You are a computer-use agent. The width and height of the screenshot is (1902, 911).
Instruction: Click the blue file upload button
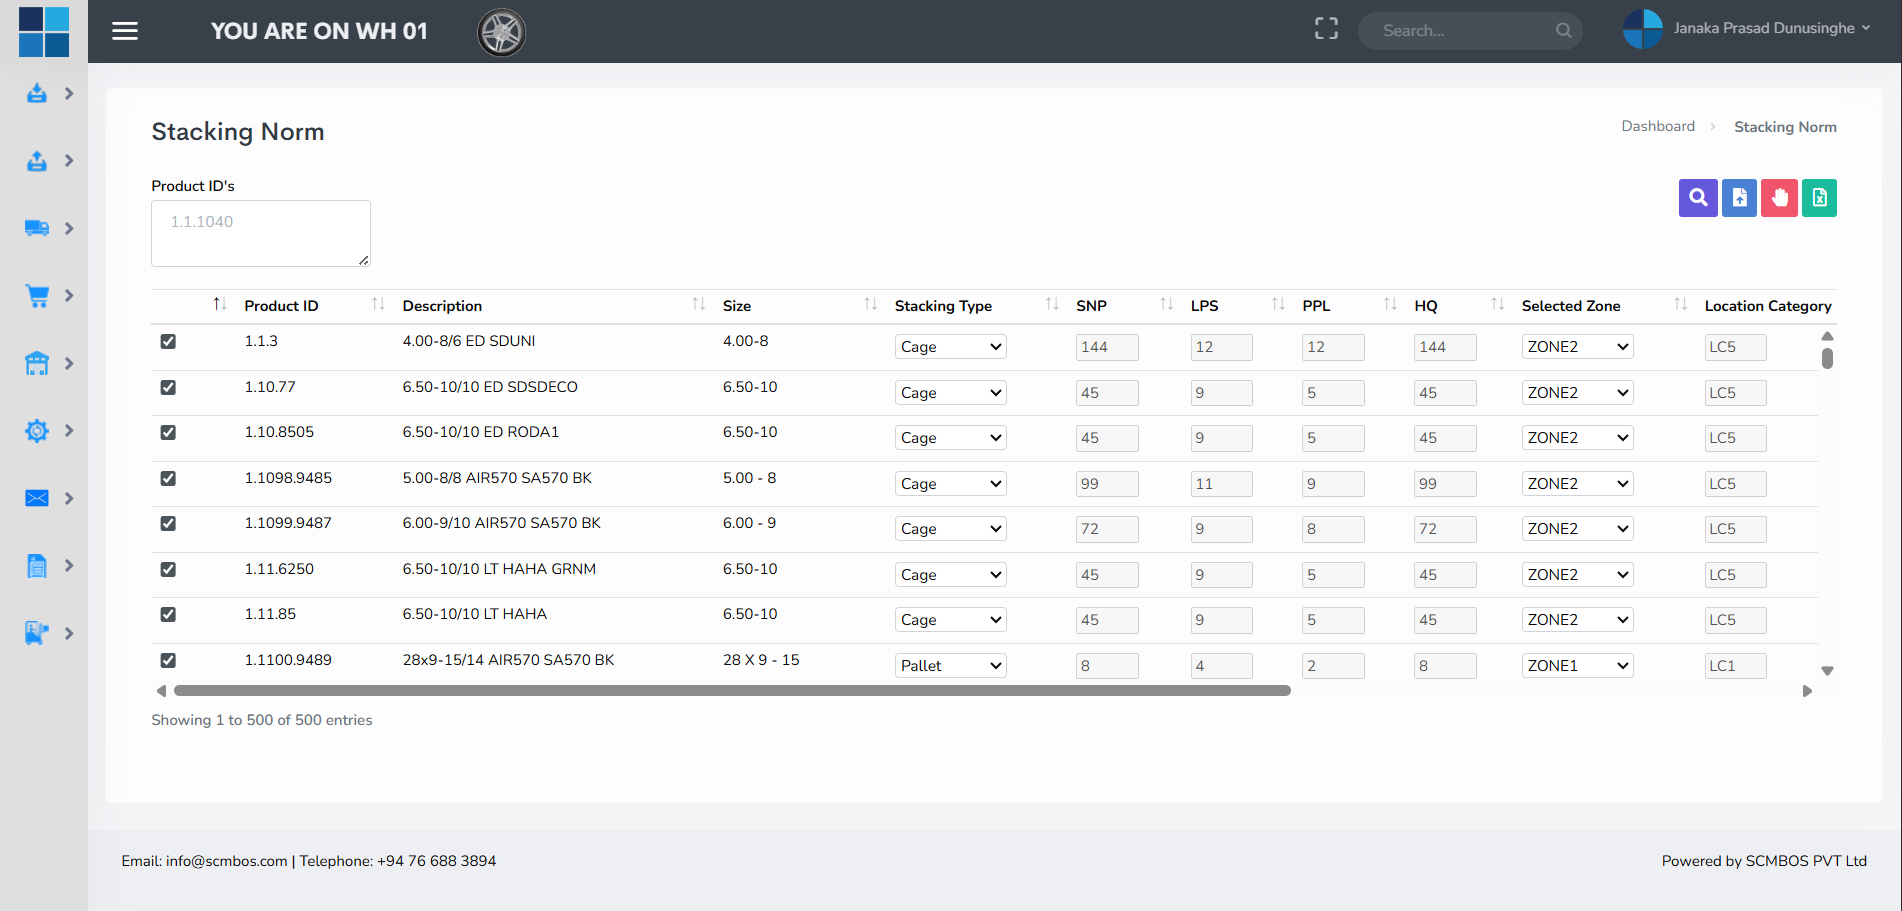coord(1739,198)
